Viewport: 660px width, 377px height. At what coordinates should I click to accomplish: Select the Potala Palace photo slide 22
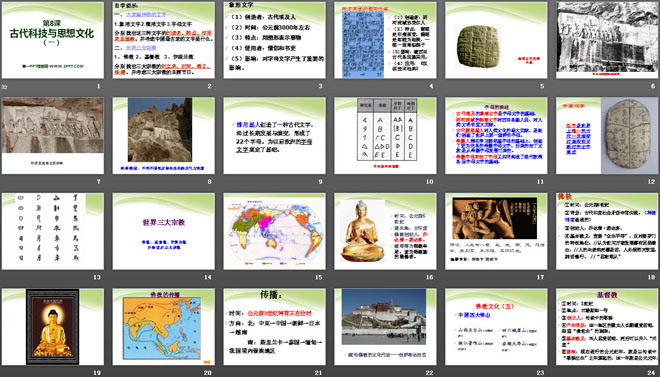click(385, 327)
